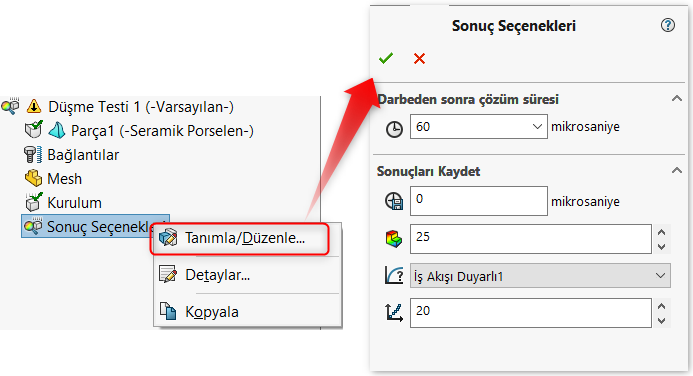The height and width of the screenshot is (376, 693).
Task: Click the colored plot count icon
Action: [394, 239]
